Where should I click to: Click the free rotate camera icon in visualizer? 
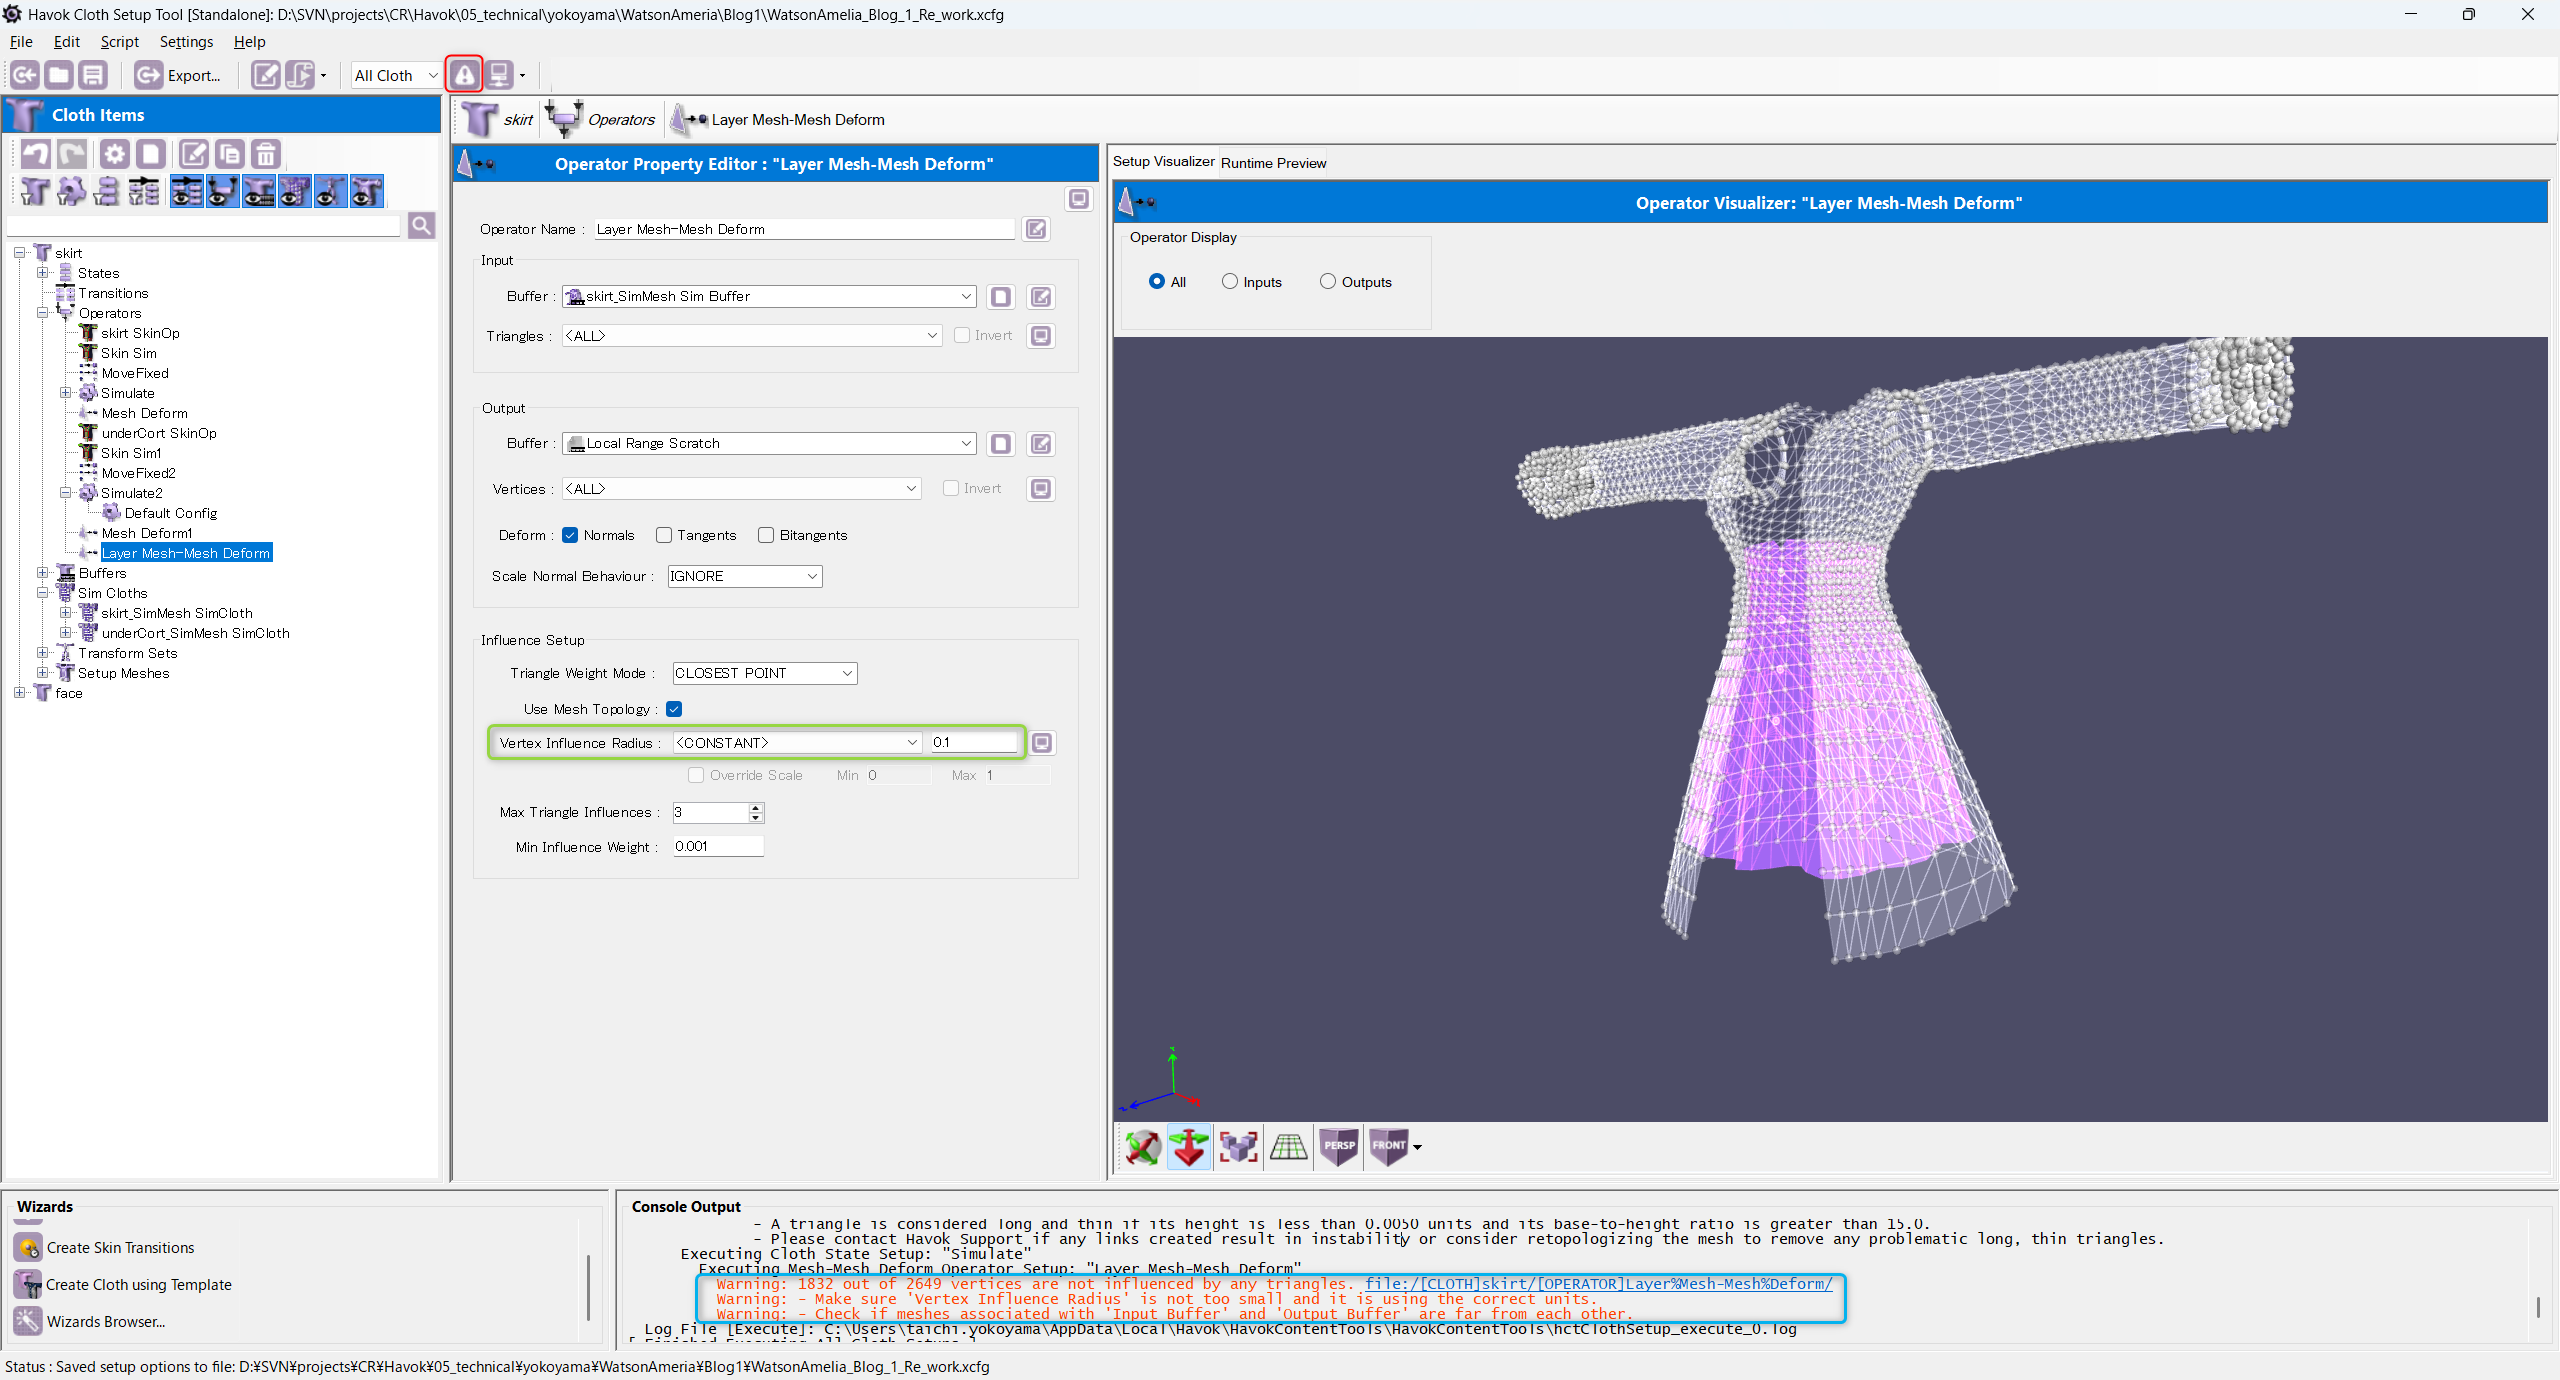1142,1146
